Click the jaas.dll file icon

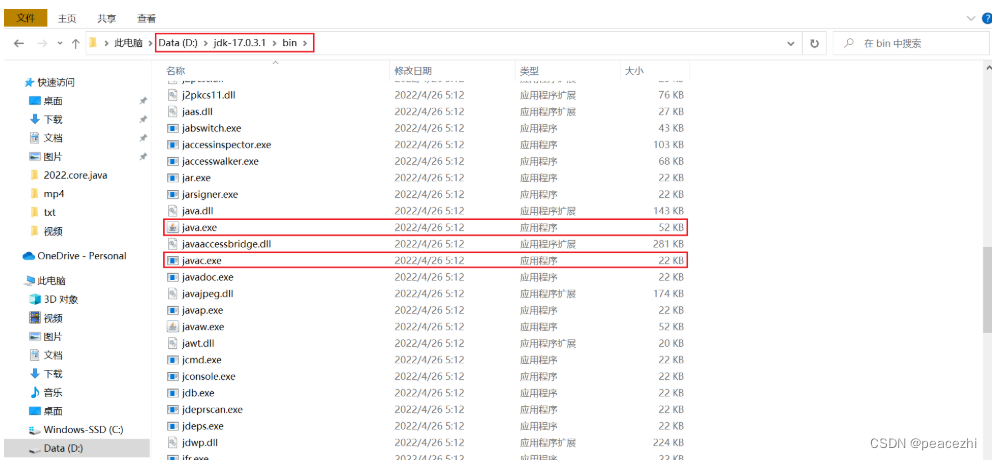[x=173, y=111]
